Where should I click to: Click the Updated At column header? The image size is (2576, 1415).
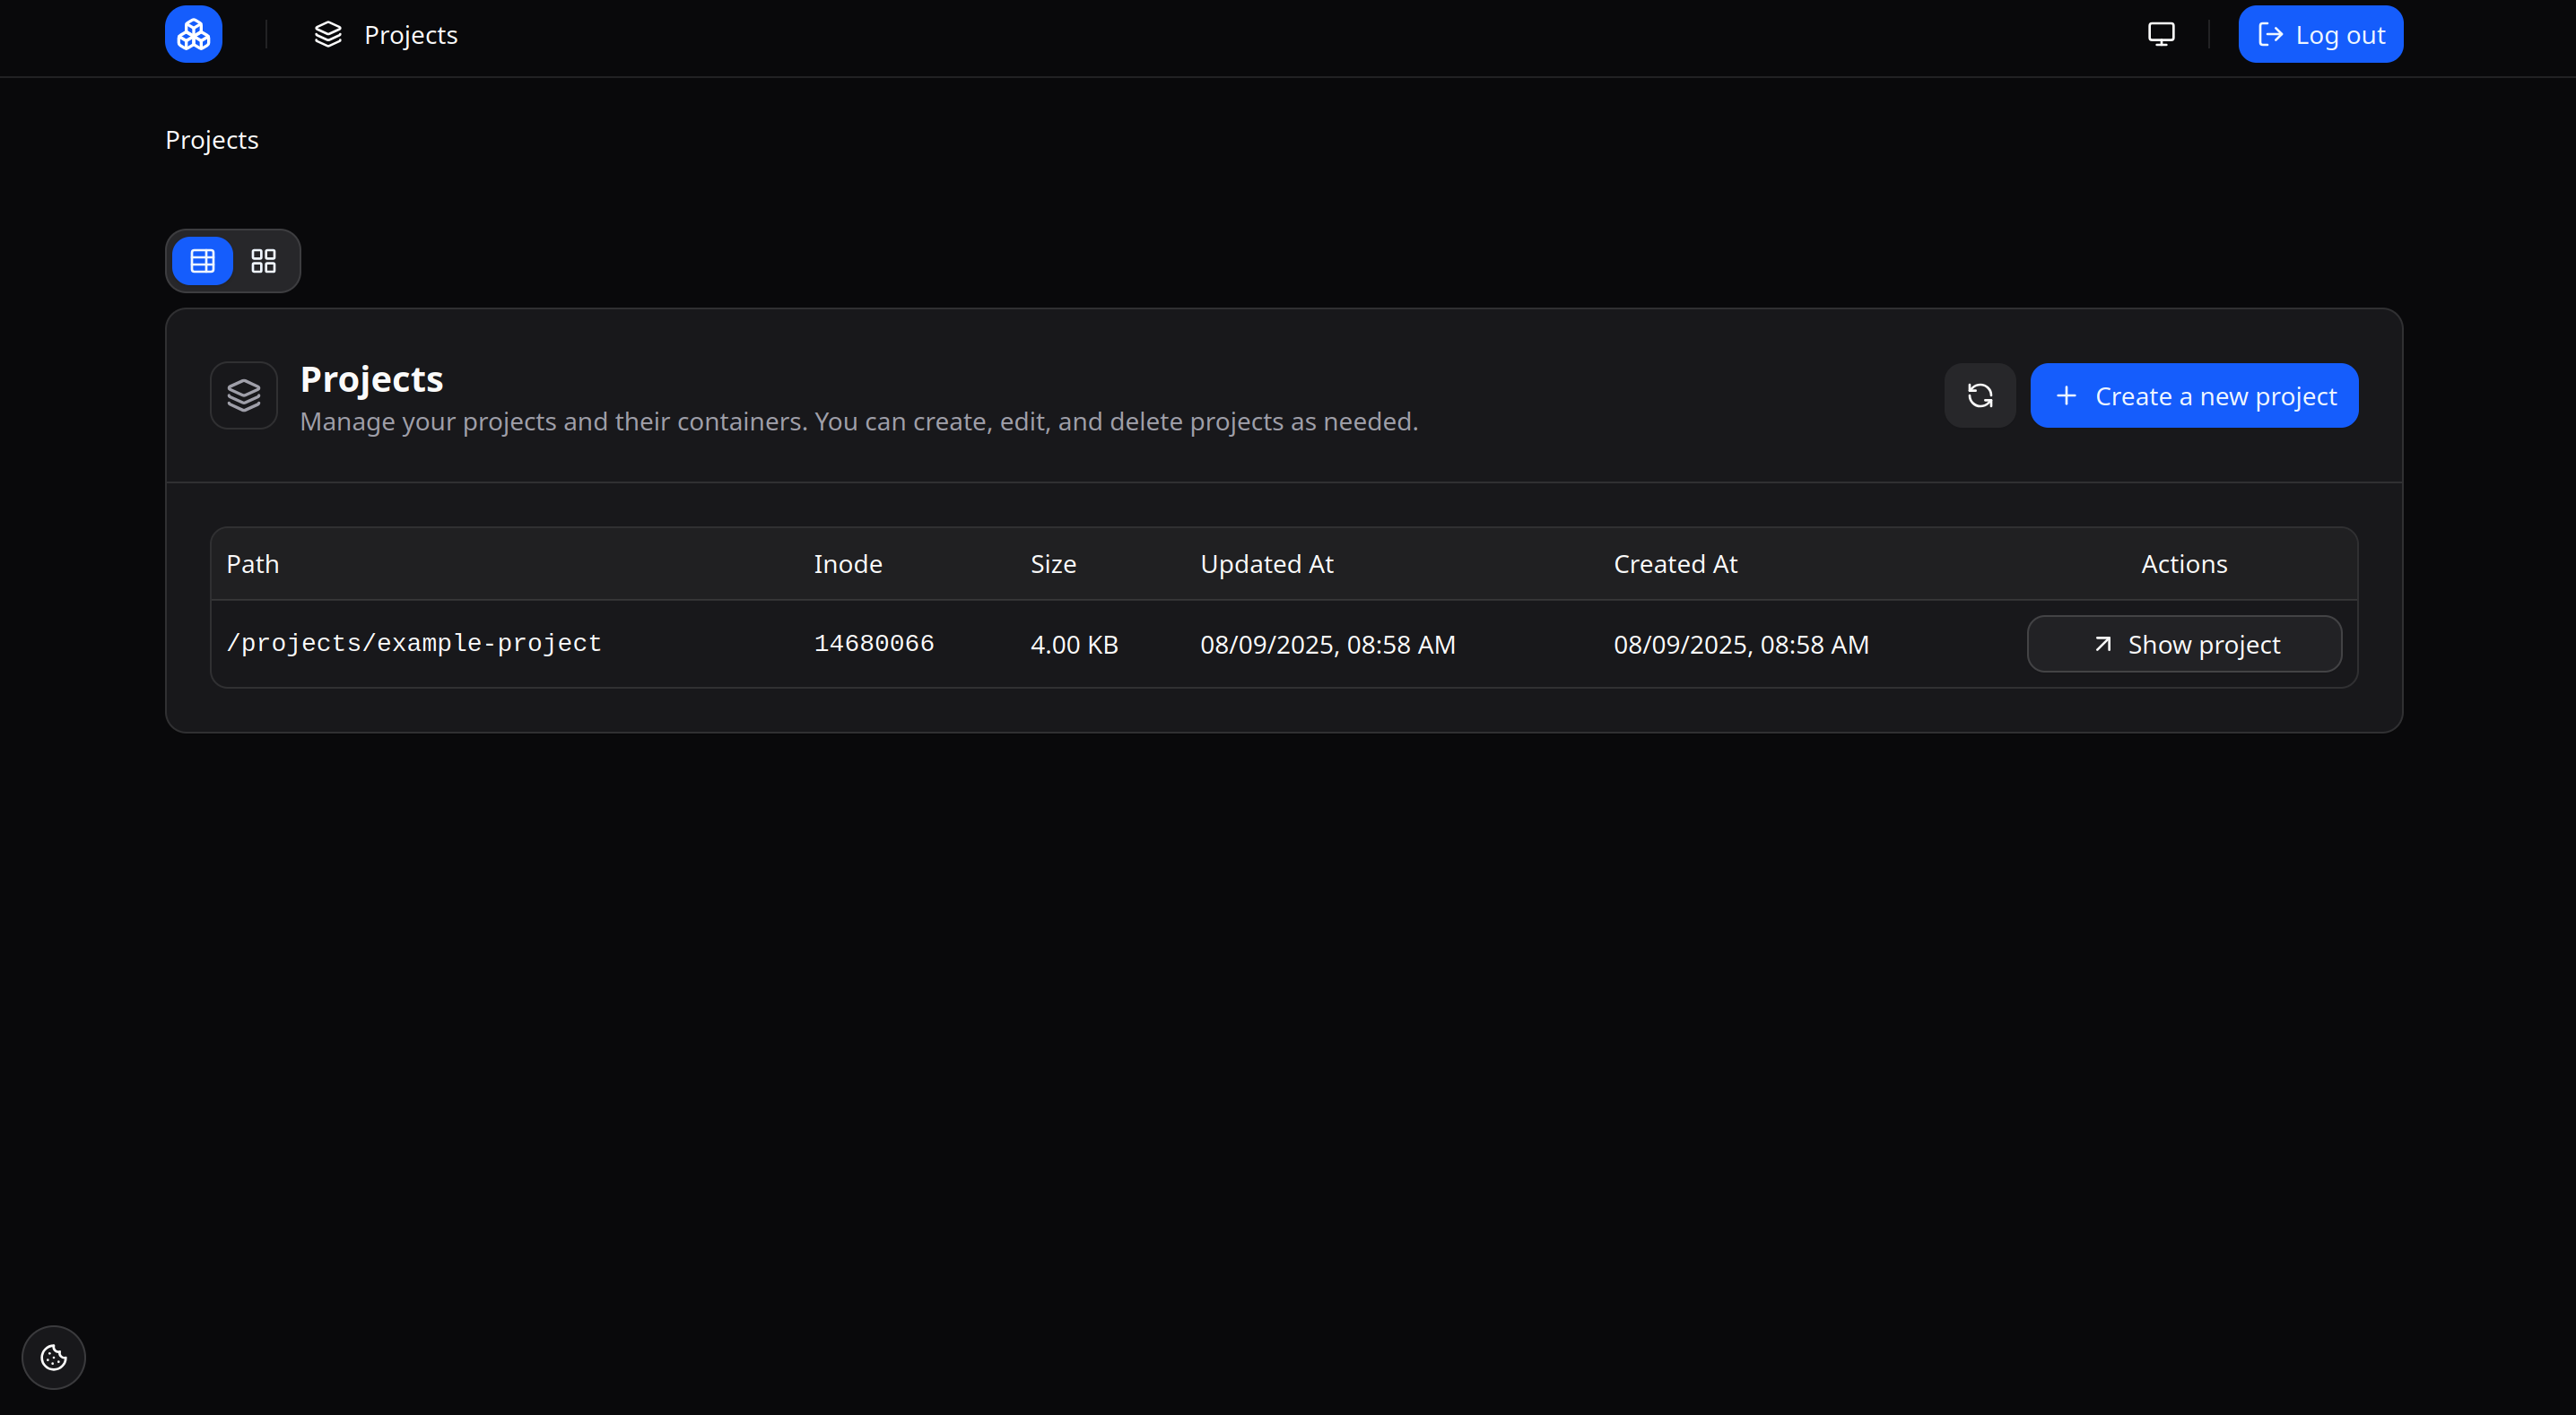tap(1266, 564)
